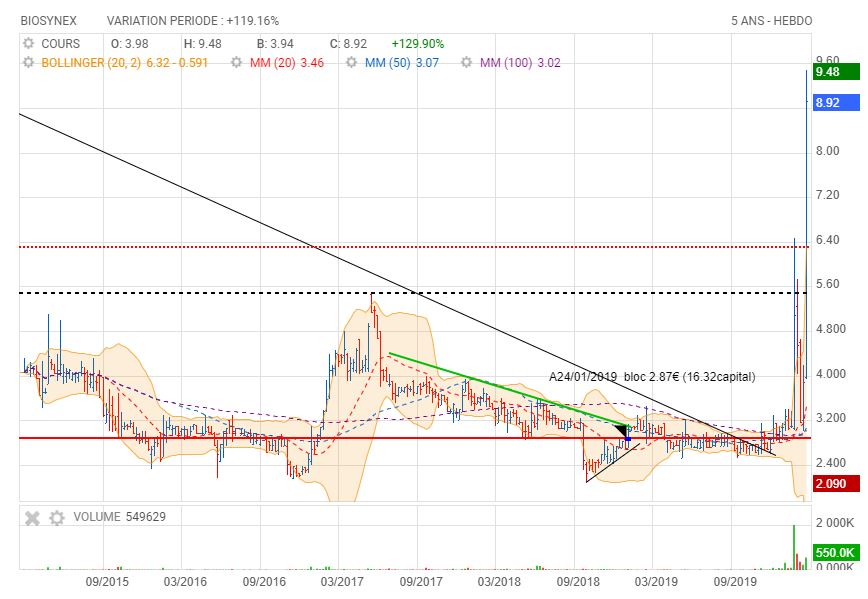868x599 pixels.
Task: Click the 09/2019 date axis label
Action: click(735, 582)
